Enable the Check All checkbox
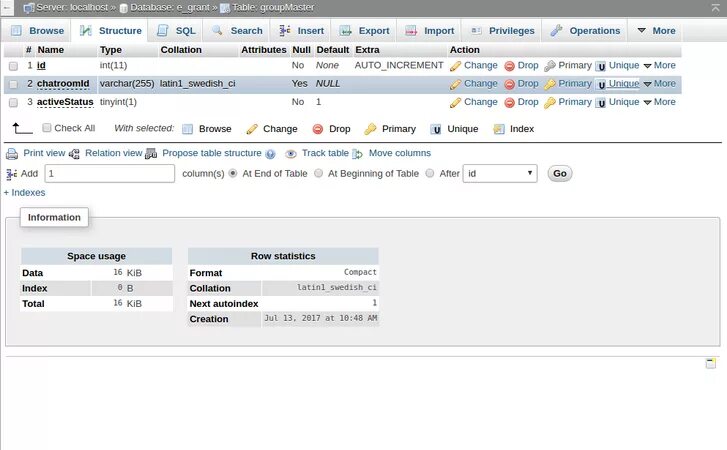 pos(46,127)
